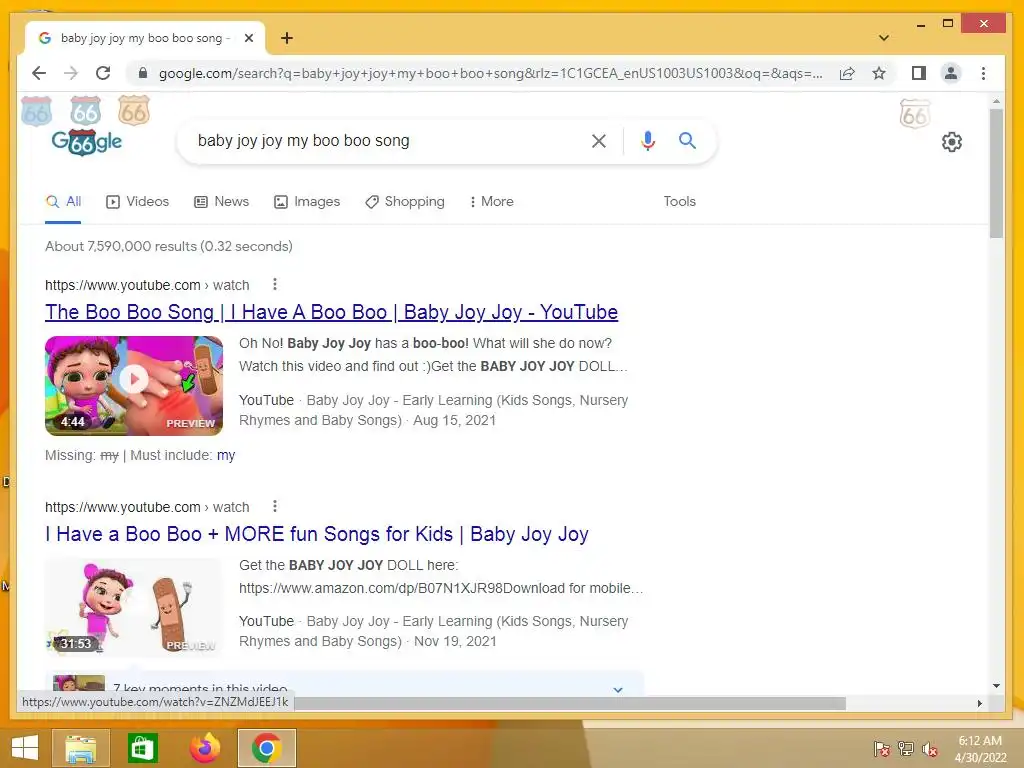Switch to the Images tab
Viewport: 1024px width, 768px height.
point(307,202)
